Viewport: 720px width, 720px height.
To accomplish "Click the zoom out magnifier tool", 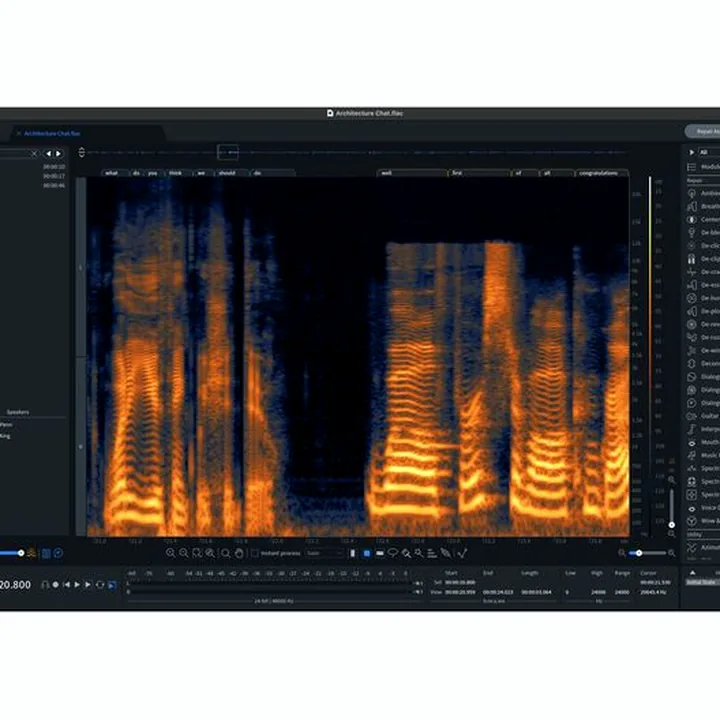I will (184, 553).
